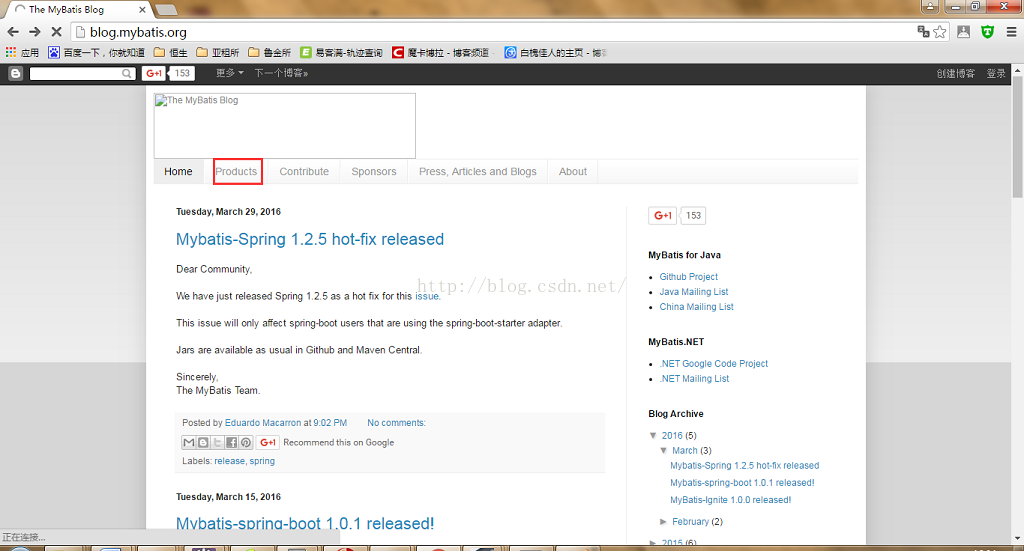The height and width of the screenshot is (551, 1024).
Task: Open the Contribute tab
Action: coord(304,172)
